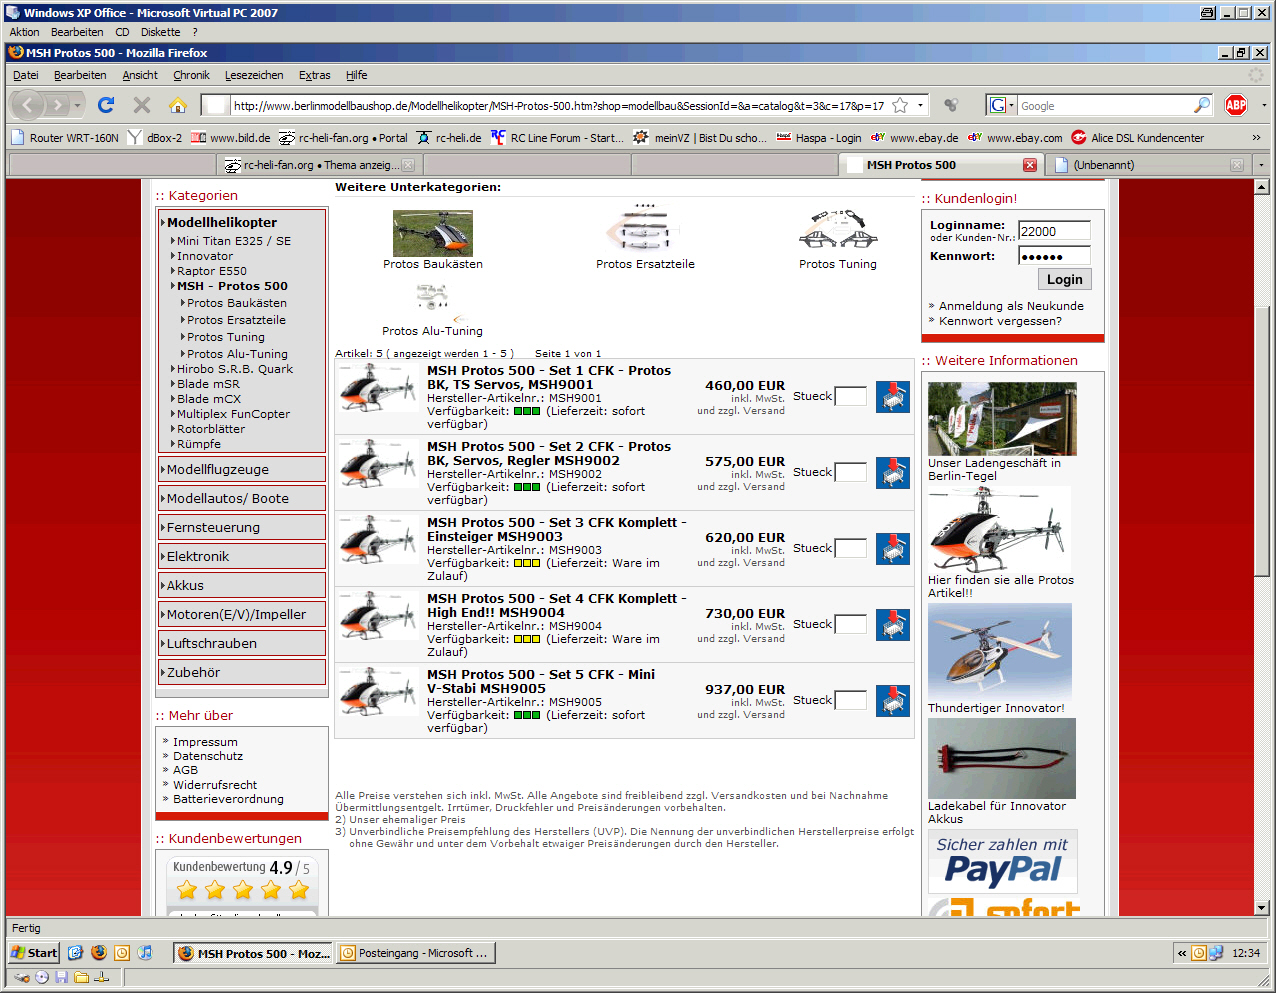This screenshot has width=1276, height=993.
Task: Expand the Fernsteuerung category
Action: tap(242, 527)
